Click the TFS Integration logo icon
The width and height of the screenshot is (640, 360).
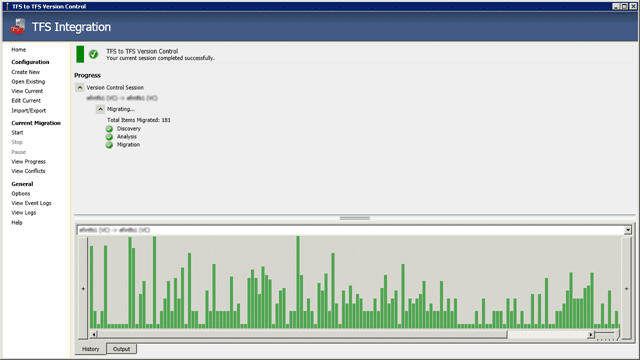pyautogui.click(x=18, y=27)
